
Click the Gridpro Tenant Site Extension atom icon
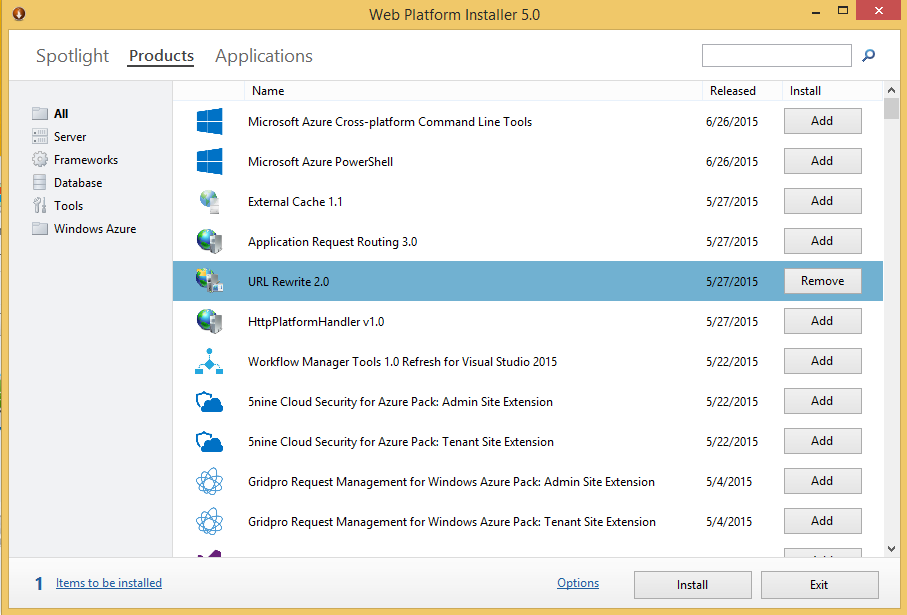(x=209, y=521)
